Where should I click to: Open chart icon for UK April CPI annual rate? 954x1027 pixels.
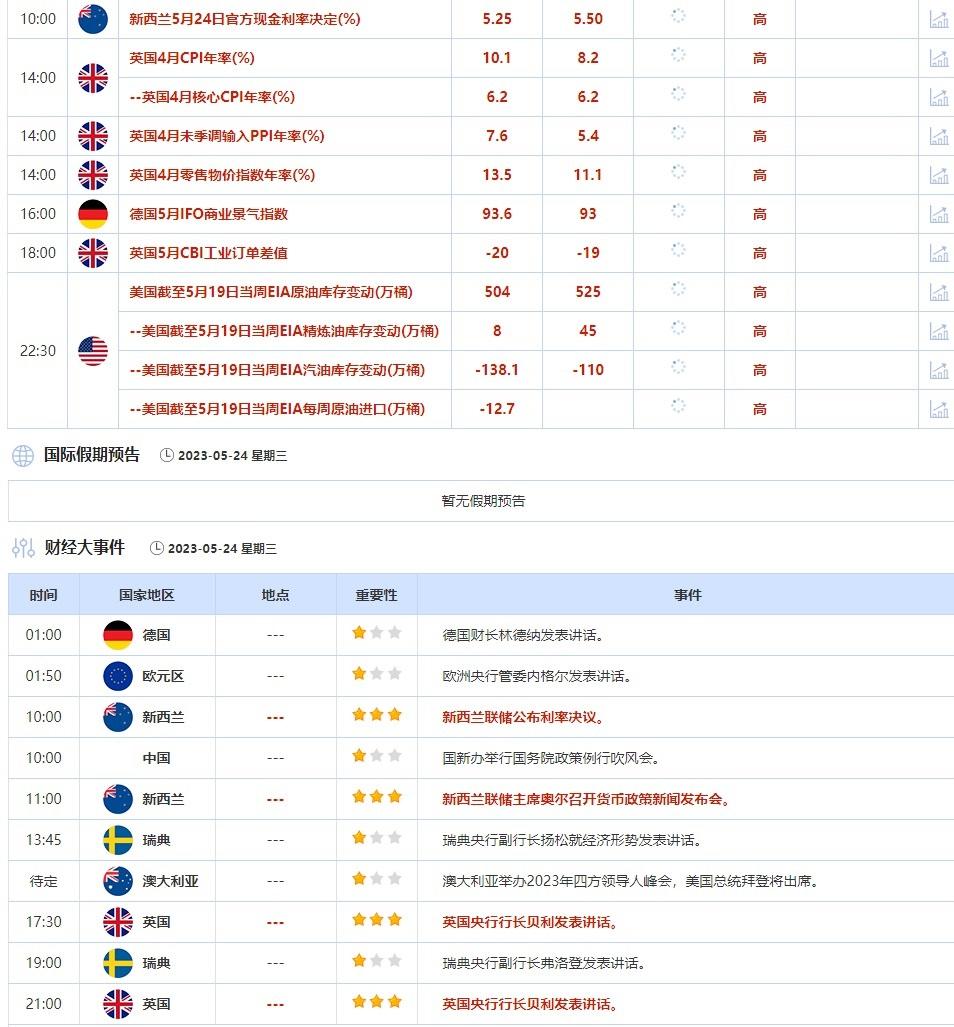938,58
